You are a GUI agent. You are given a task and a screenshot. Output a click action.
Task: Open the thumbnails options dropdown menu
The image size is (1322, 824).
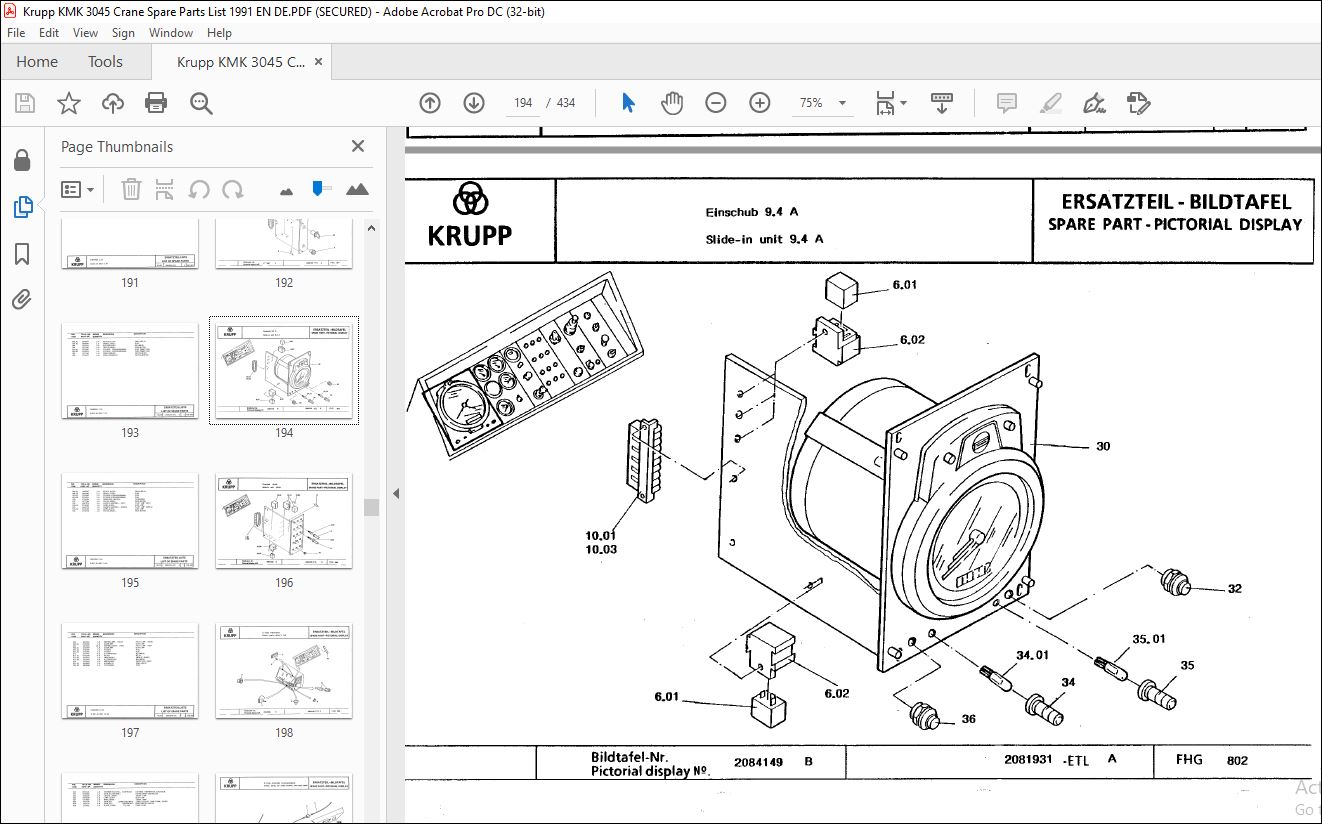click(x=78, y=189)
